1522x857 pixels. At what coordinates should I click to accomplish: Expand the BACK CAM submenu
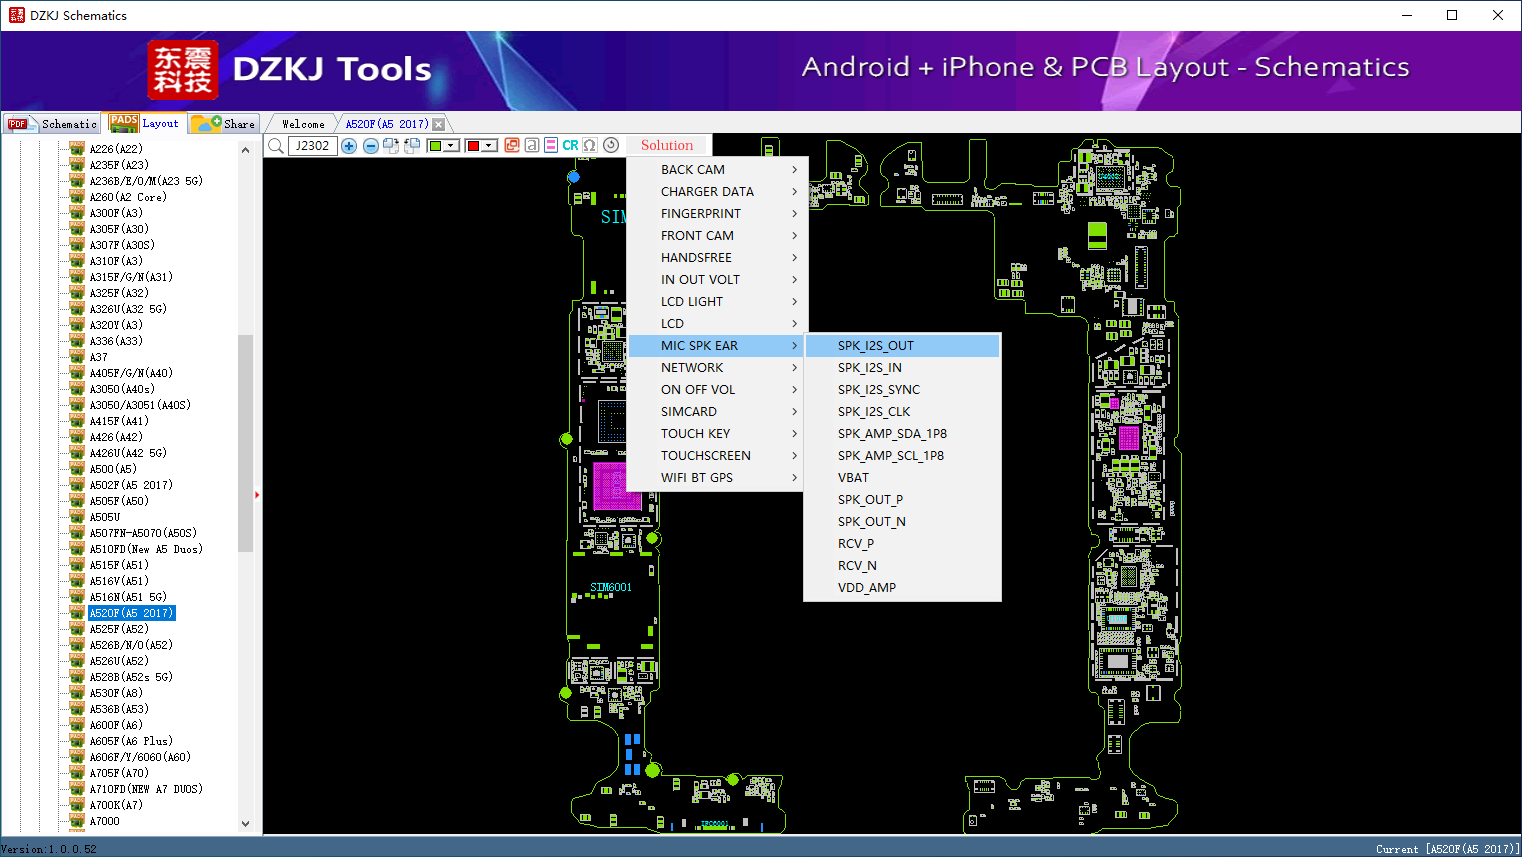718,170
